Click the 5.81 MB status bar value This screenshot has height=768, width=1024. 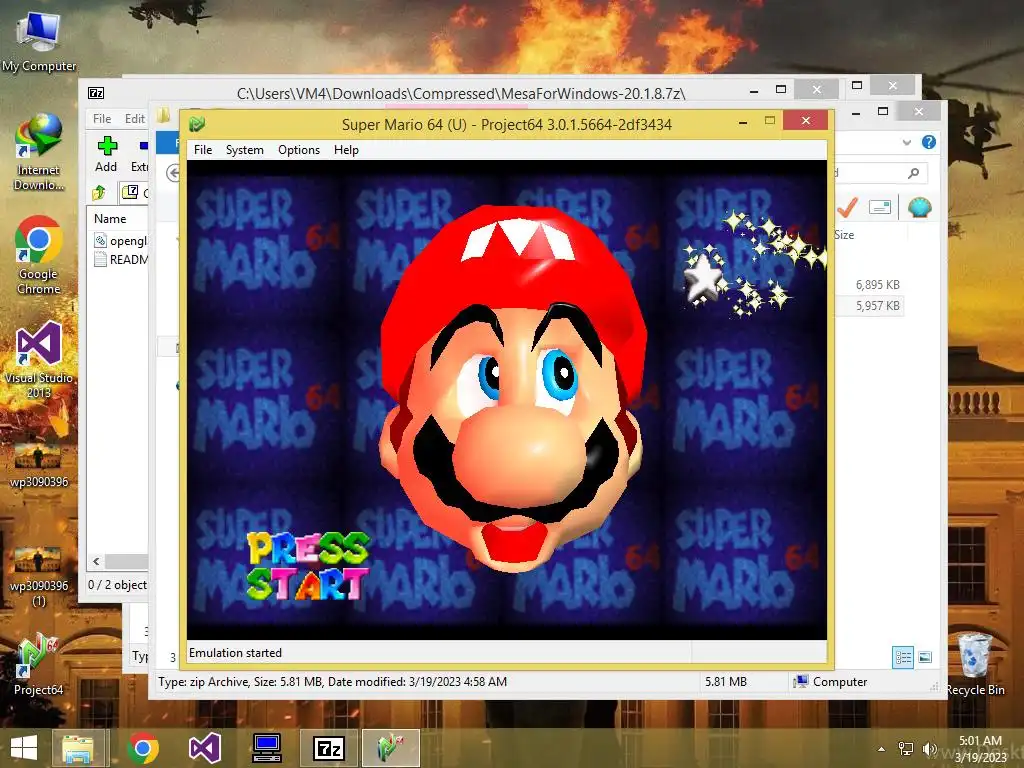point(726,682)
